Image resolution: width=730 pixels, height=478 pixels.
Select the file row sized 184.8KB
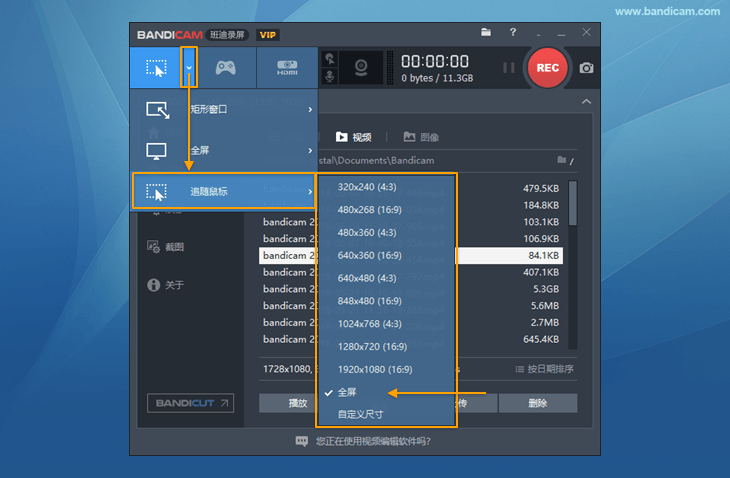[411, 205]
